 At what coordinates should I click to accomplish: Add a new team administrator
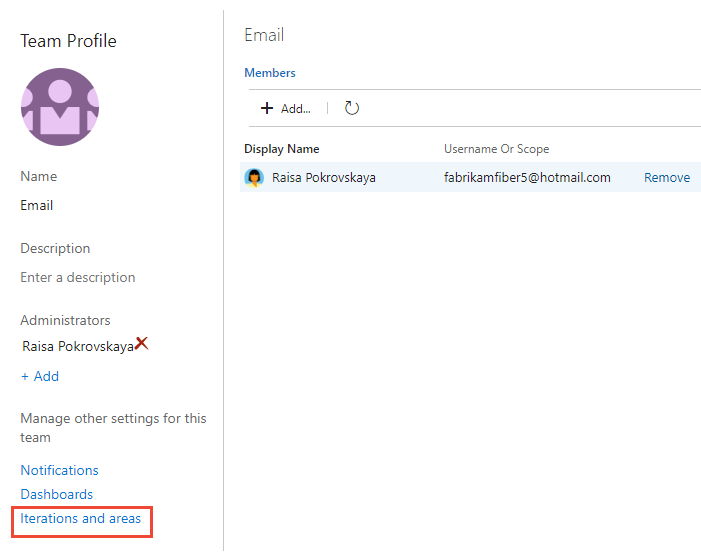[40, 376]
